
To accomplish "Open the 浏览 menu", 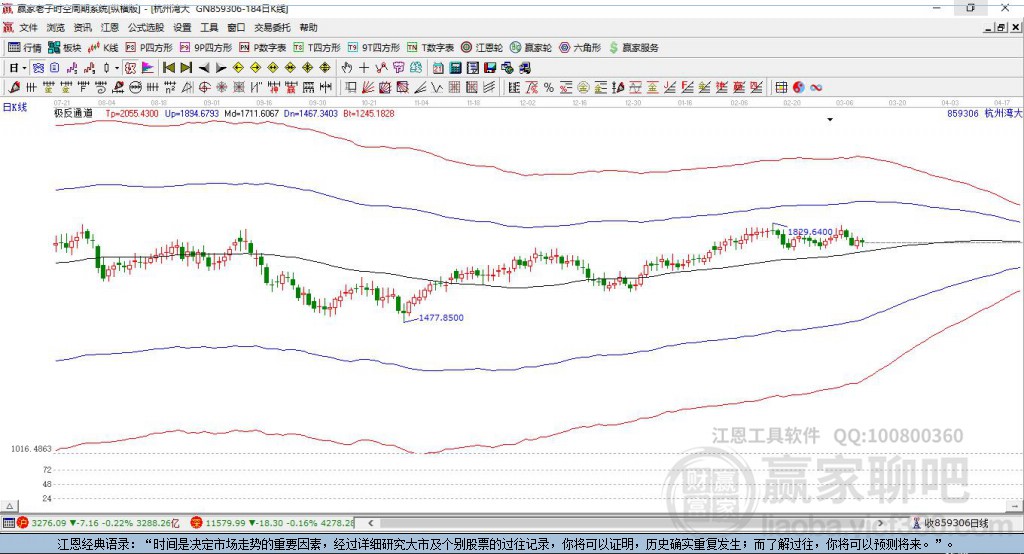I will 56,27.
